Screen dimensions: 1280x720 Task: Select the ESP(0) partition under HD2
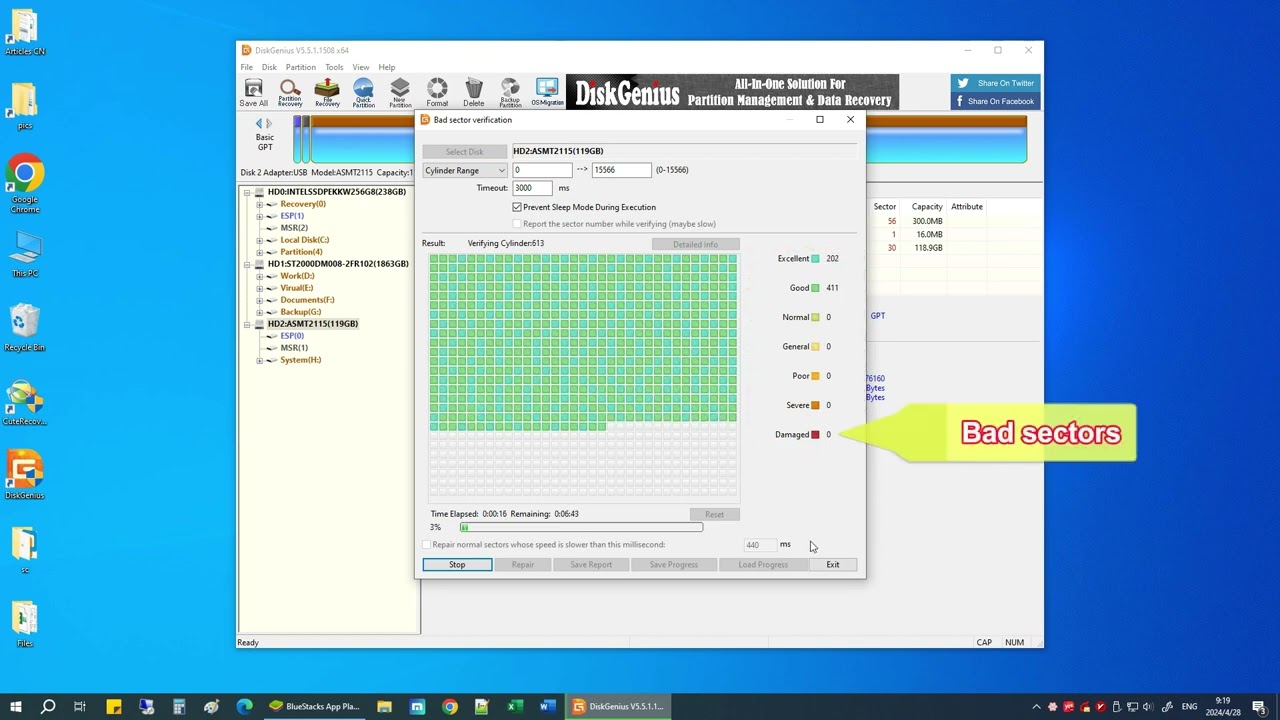point(292,336)
